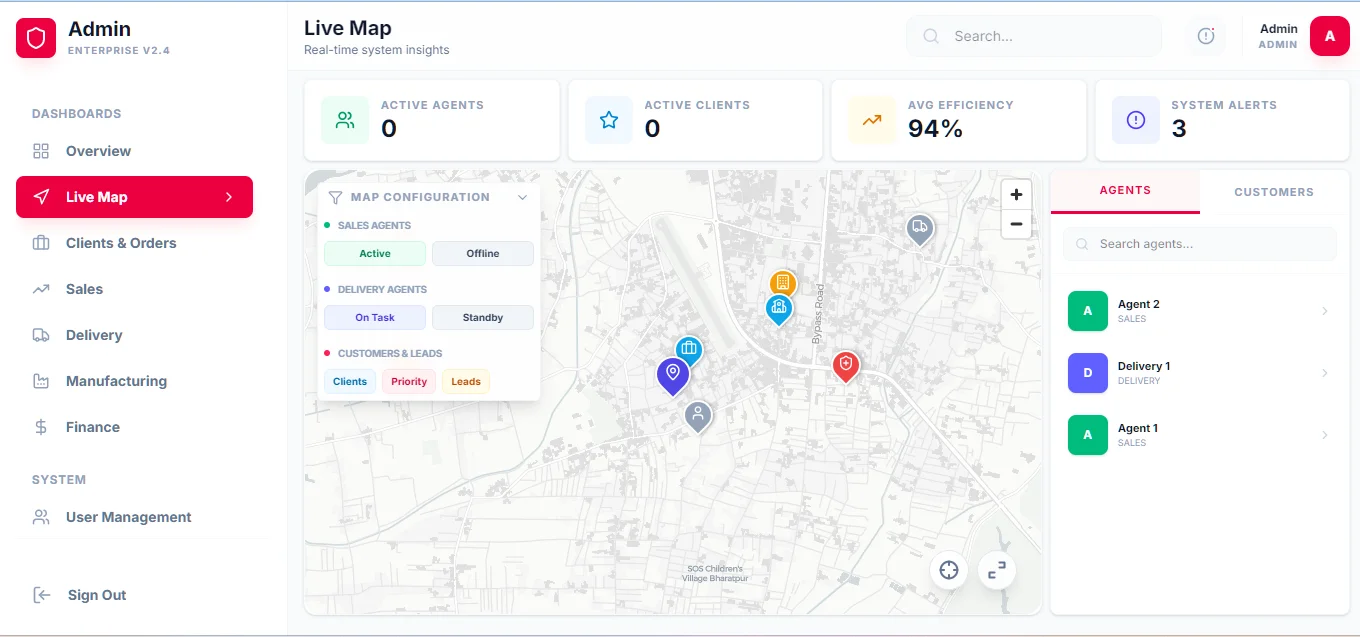Expand the Agent 1 row chevron
Viewport: 1360px width, 637px height.
click(x=1325, y=435)
